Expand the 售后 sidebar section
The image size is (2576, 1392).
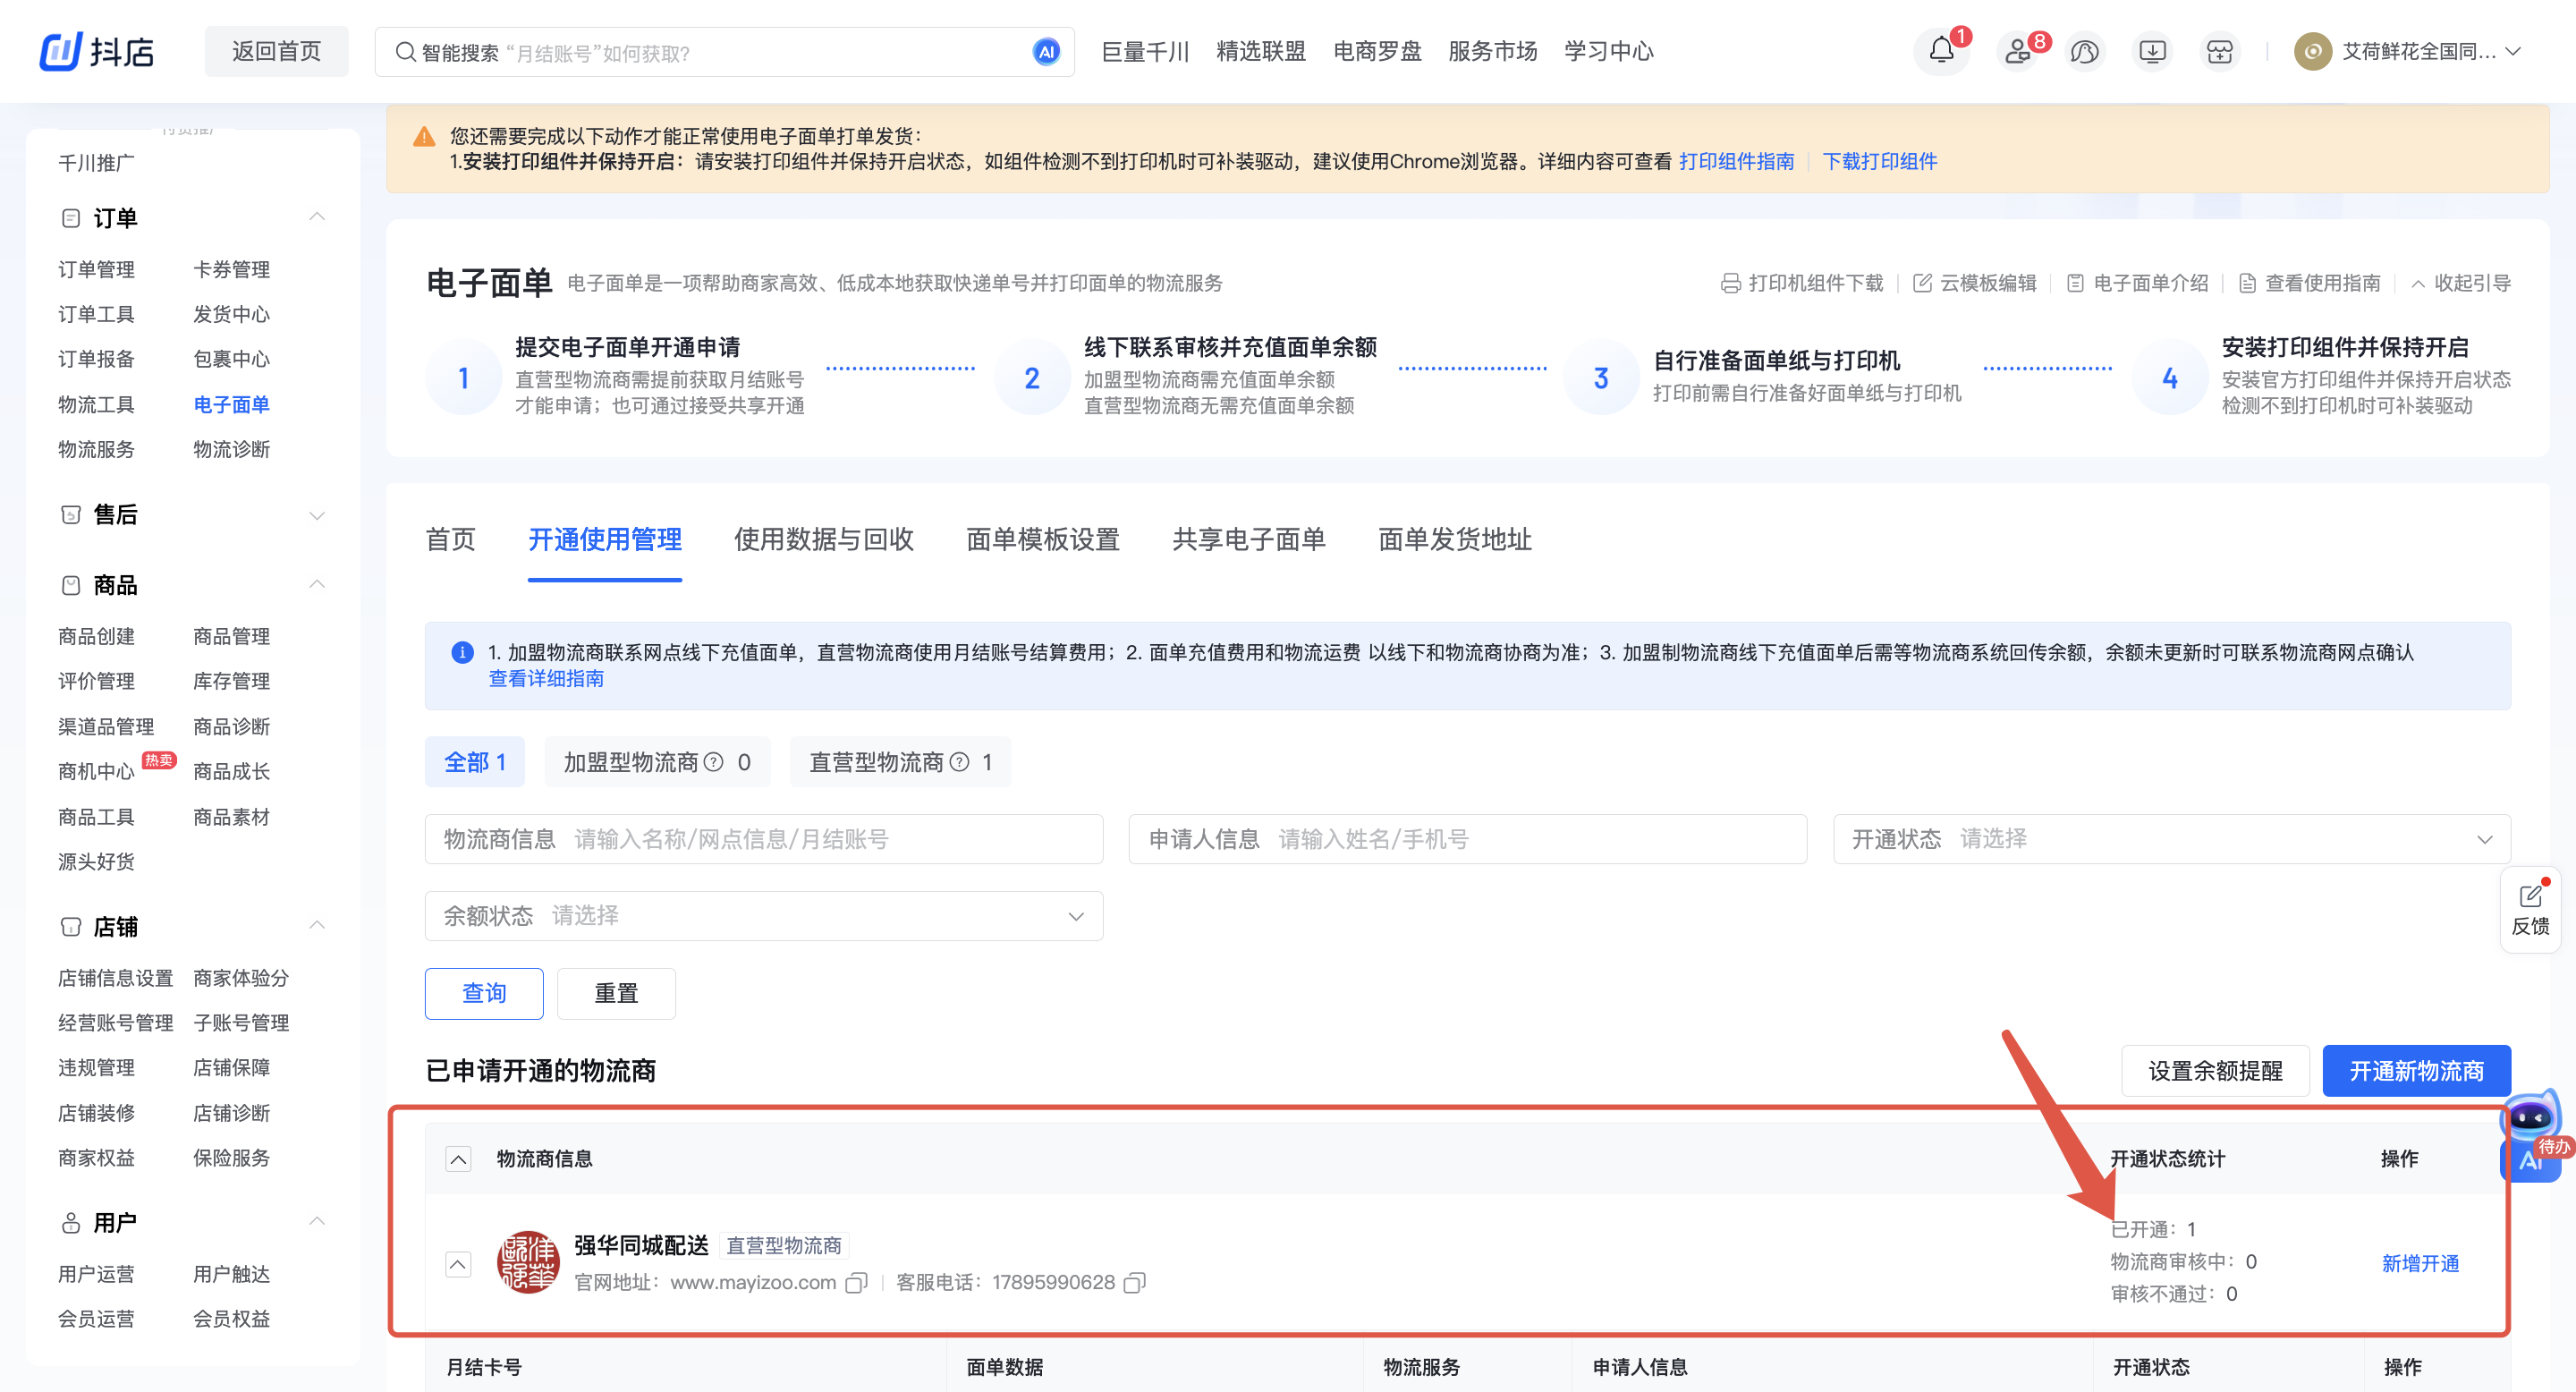click(x=317, y=515)
